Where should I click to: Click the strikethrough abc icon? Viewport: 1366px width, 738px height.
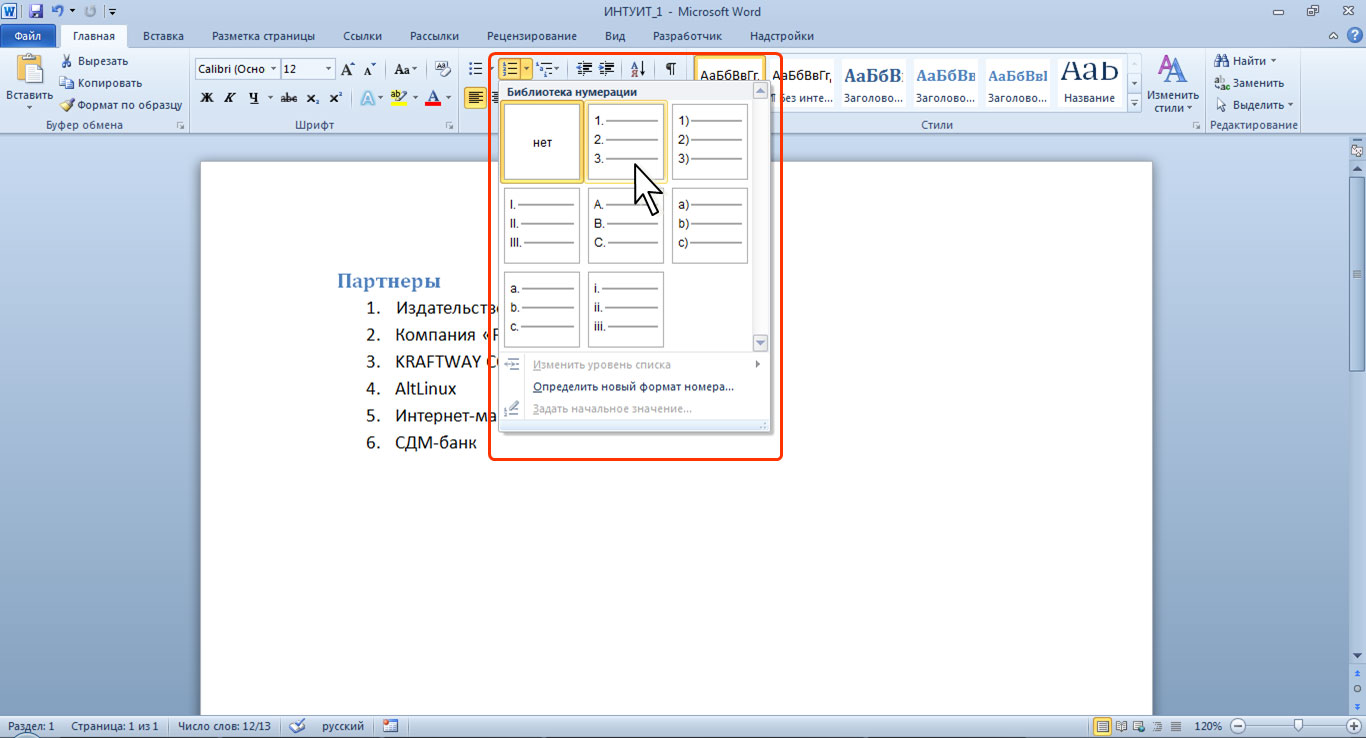pyautogui.click(x=289, y=98)
